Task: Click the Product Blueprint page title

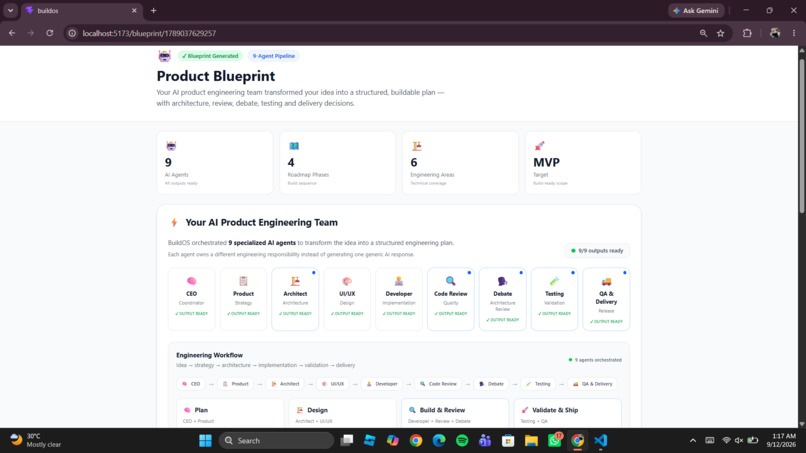Action: (215, 76)
